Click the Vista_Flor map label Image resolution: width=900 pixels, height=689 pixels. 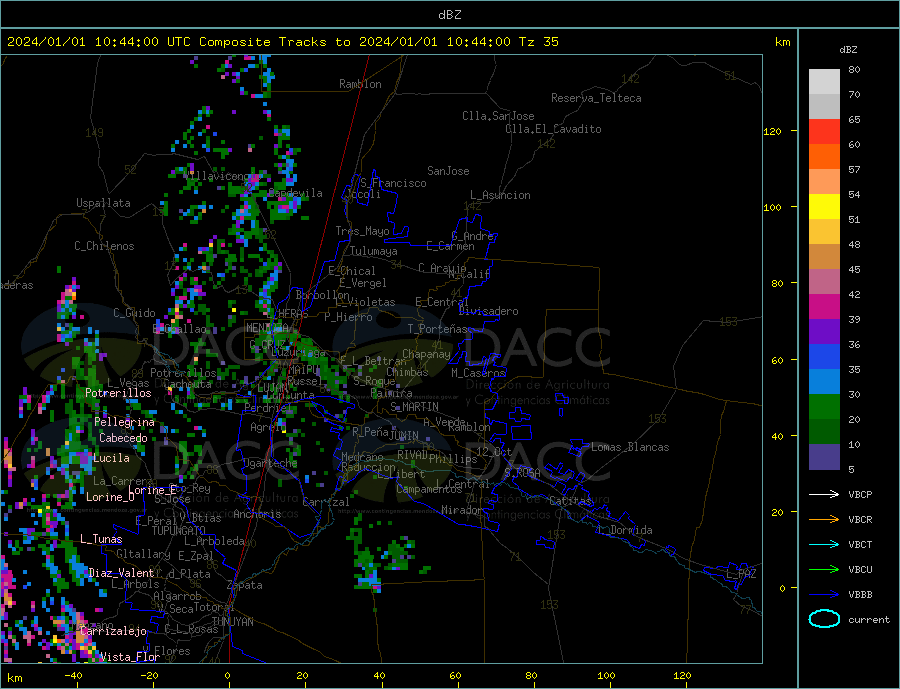click(x=130, y=657)
